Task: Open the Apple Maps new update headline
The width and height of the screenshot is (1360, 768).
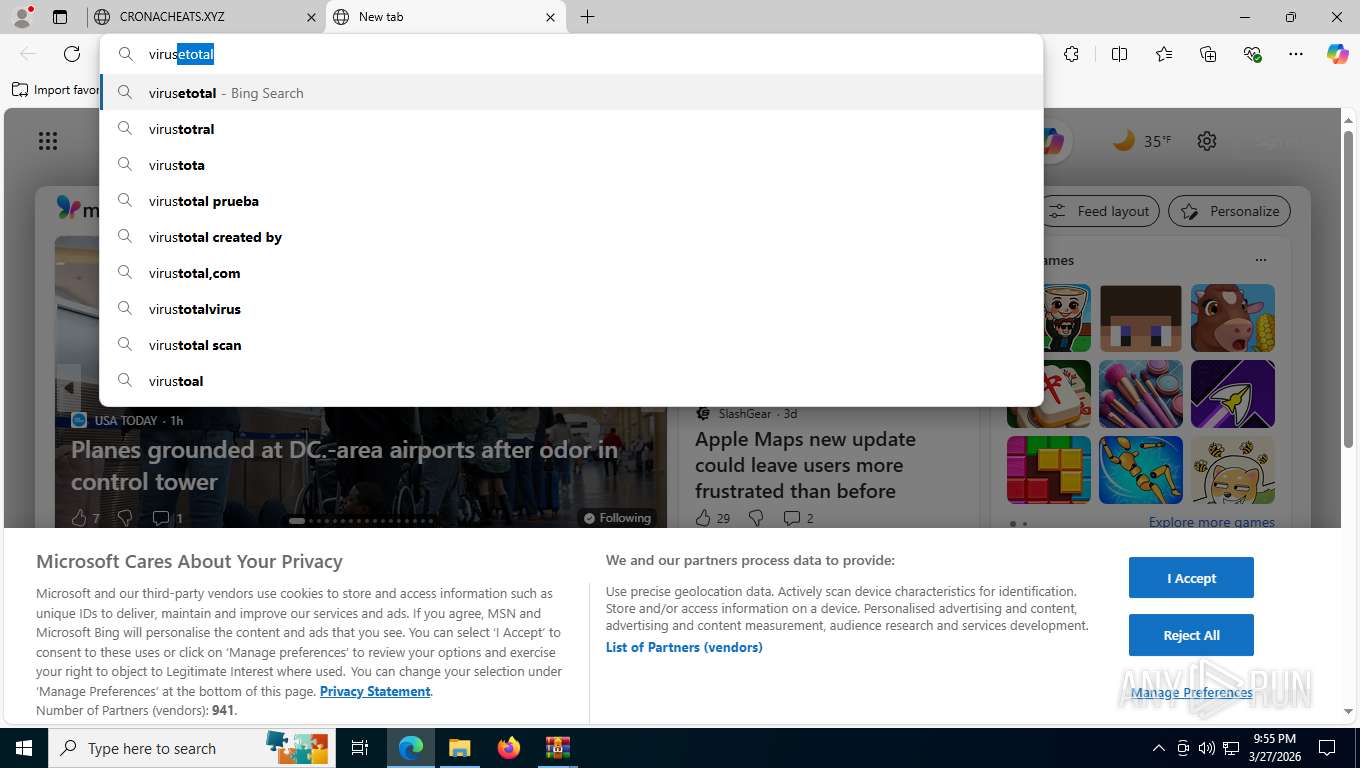Action: 805,465
